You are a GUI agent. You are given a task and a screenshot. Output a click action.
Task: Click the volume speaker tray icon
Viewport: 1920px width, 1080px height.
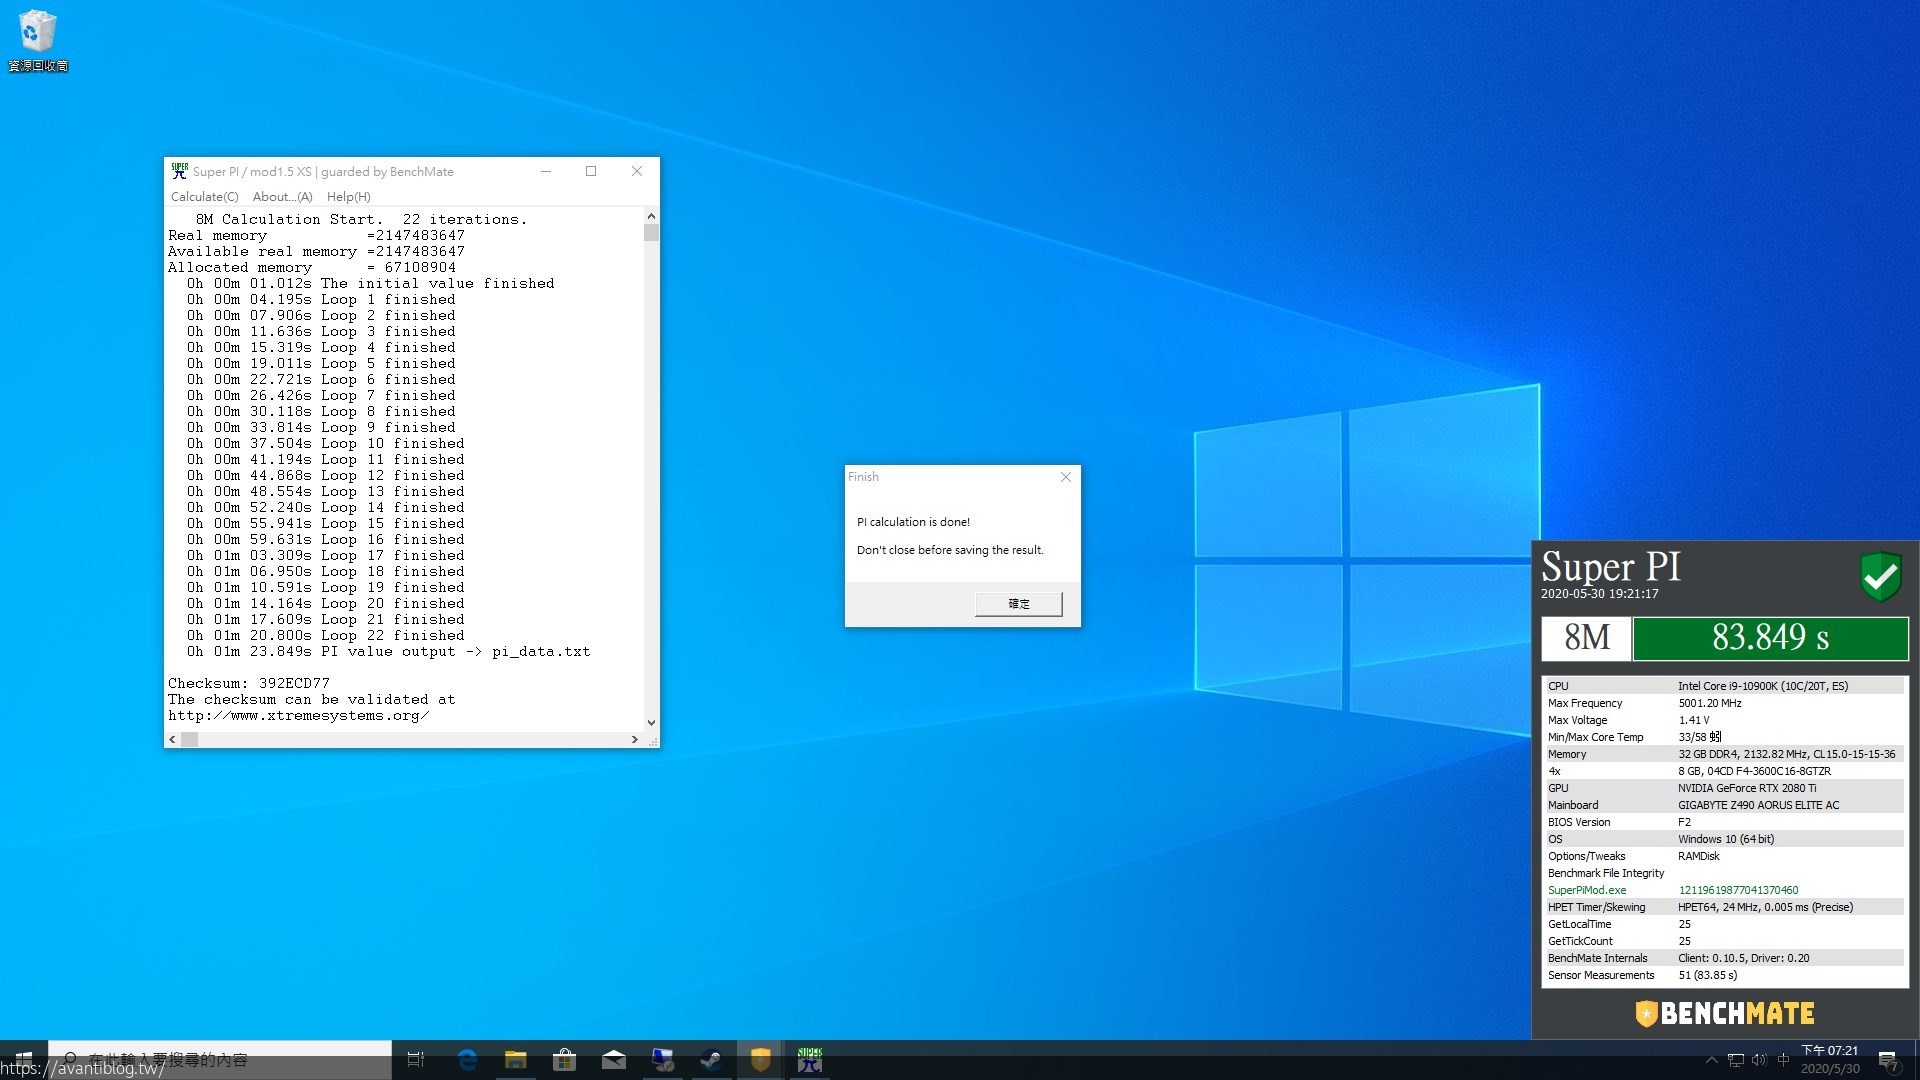pos(1760,1060)
